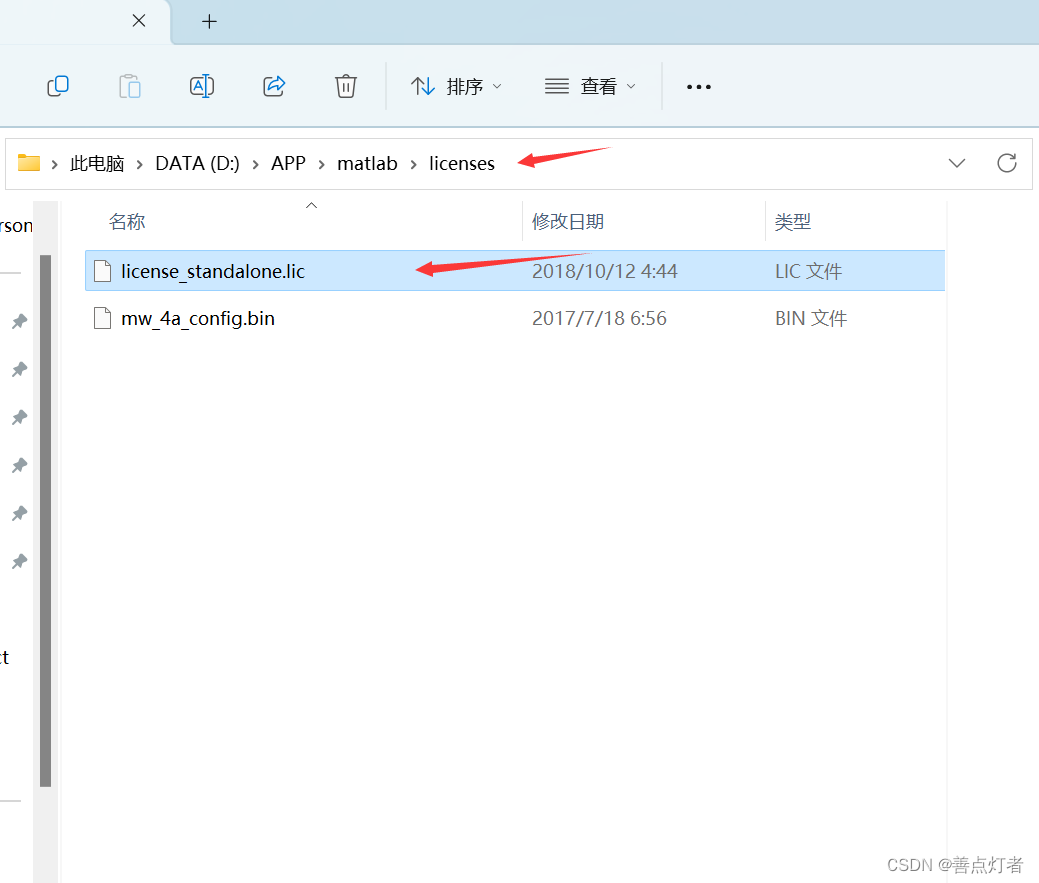The width and height of the screenshot is (1039, 883).
Task: Sort files by clicking 名称 column header
Action: pos(127,221)
